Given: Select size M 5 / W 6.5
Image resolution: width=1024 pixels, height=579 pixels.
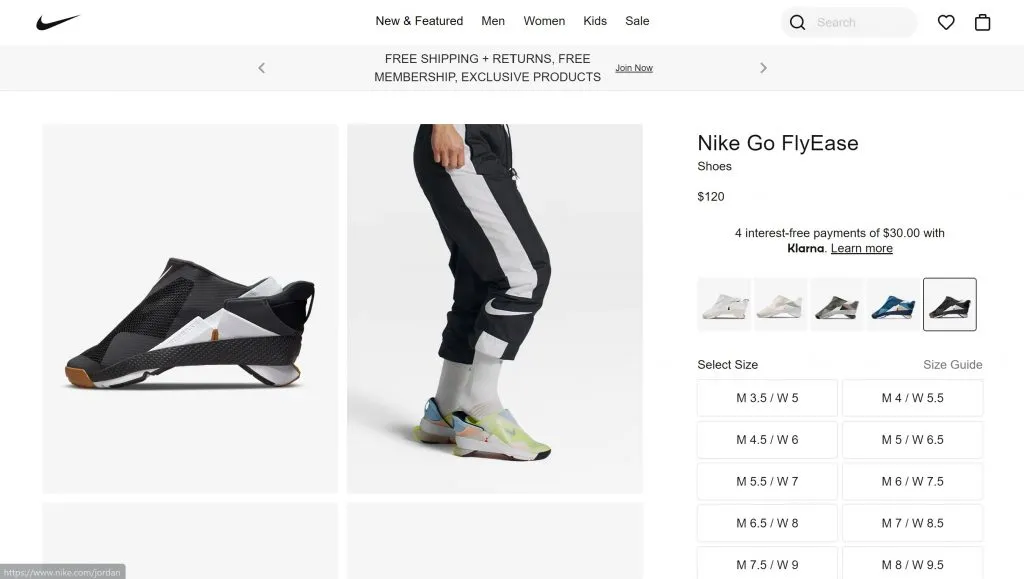Looking at the screenshot, I should (x=912, y=440).
